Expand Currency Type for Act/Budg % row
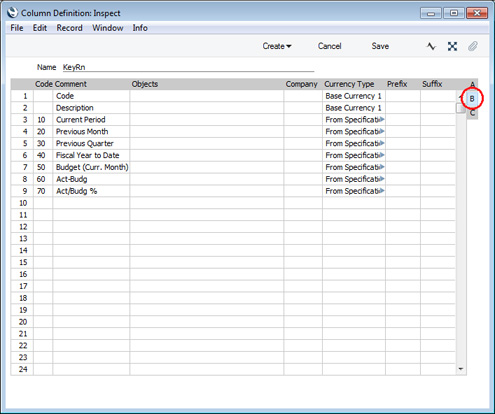 [x=382, y=191]
